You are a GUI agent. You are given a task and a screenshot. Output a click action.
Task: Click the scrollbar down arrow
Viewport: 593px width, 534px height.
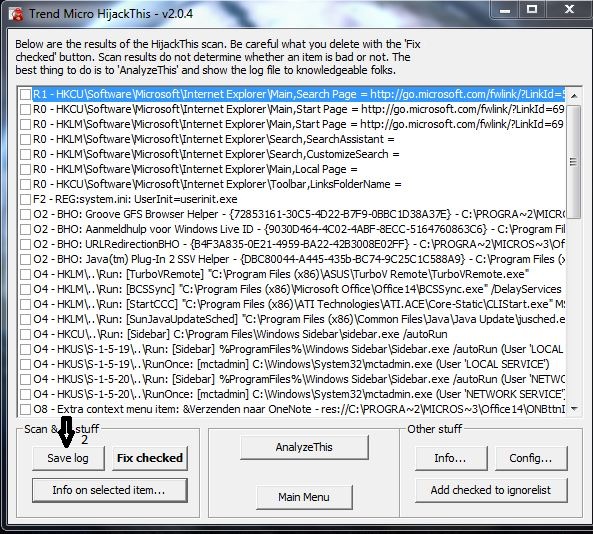tap(574, 408)
